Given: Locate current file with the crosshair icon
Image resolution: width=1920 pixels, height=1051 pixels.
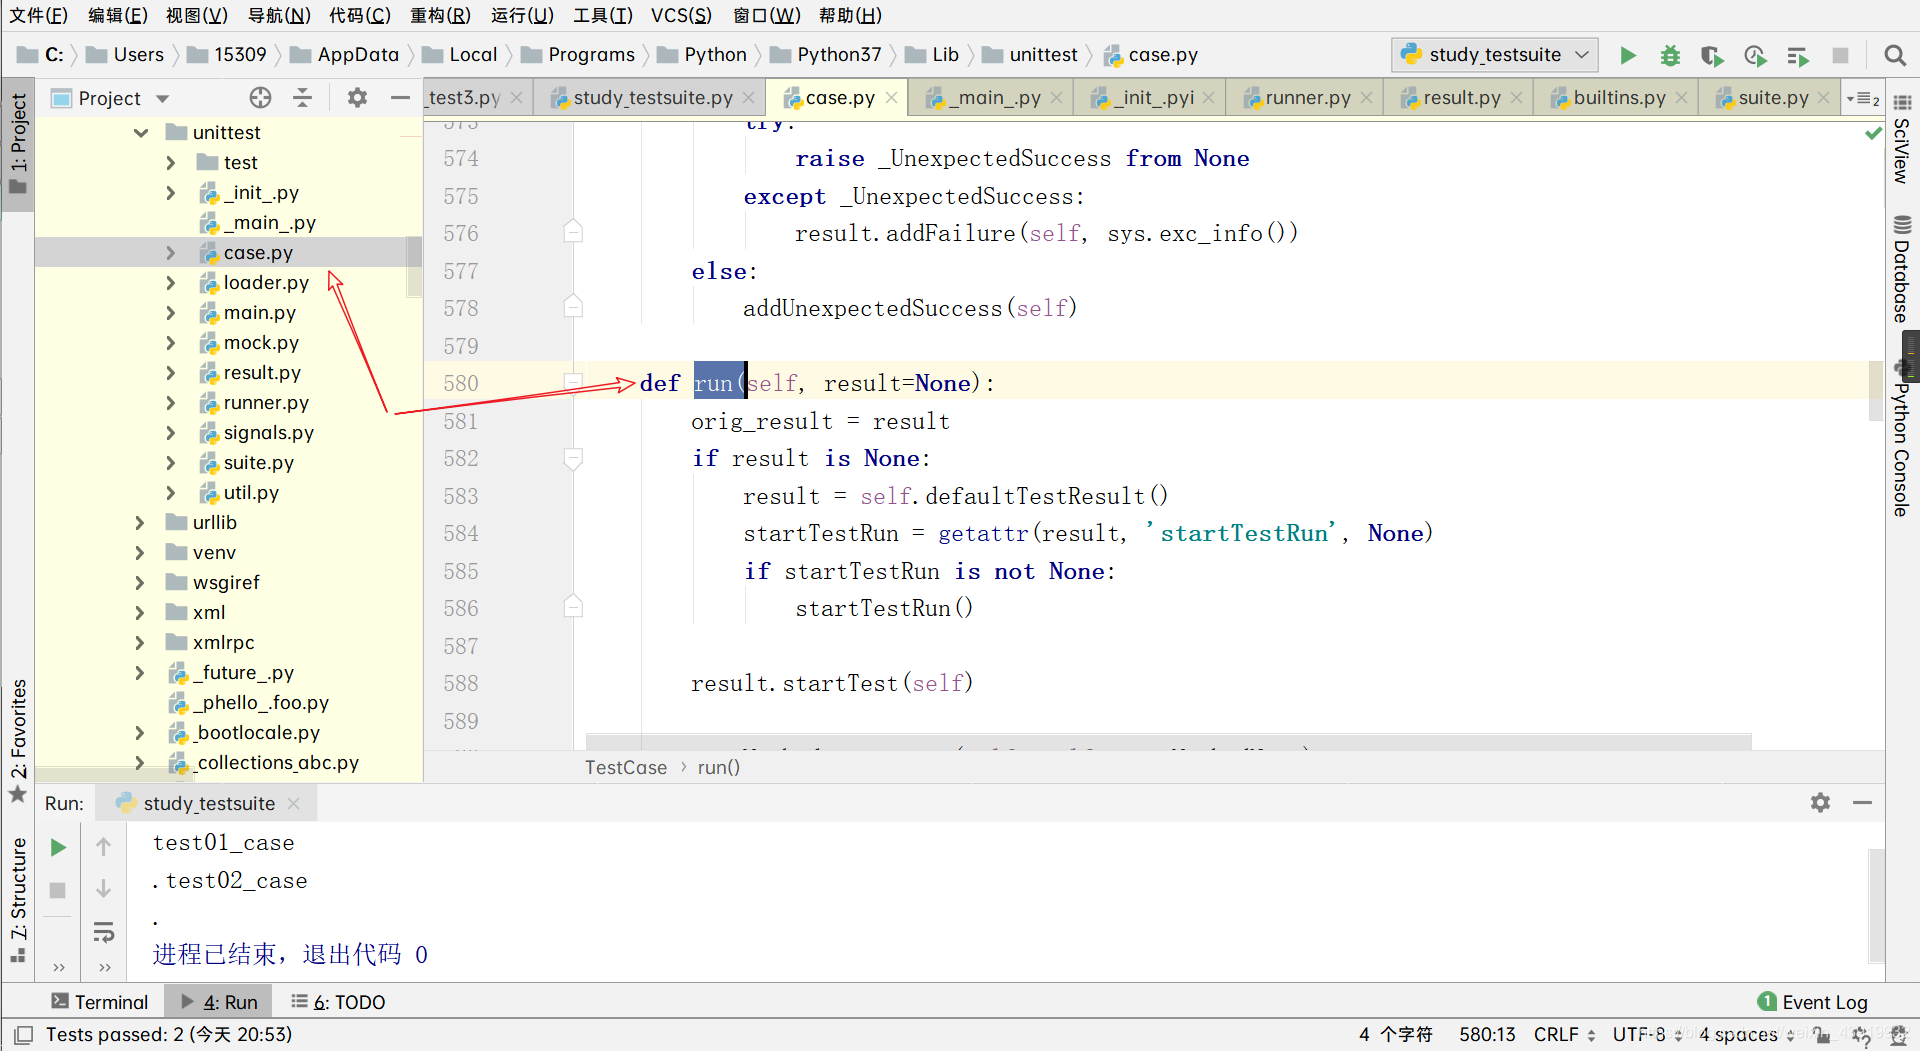Looking at the screenshot, I should tap(260, 97).
